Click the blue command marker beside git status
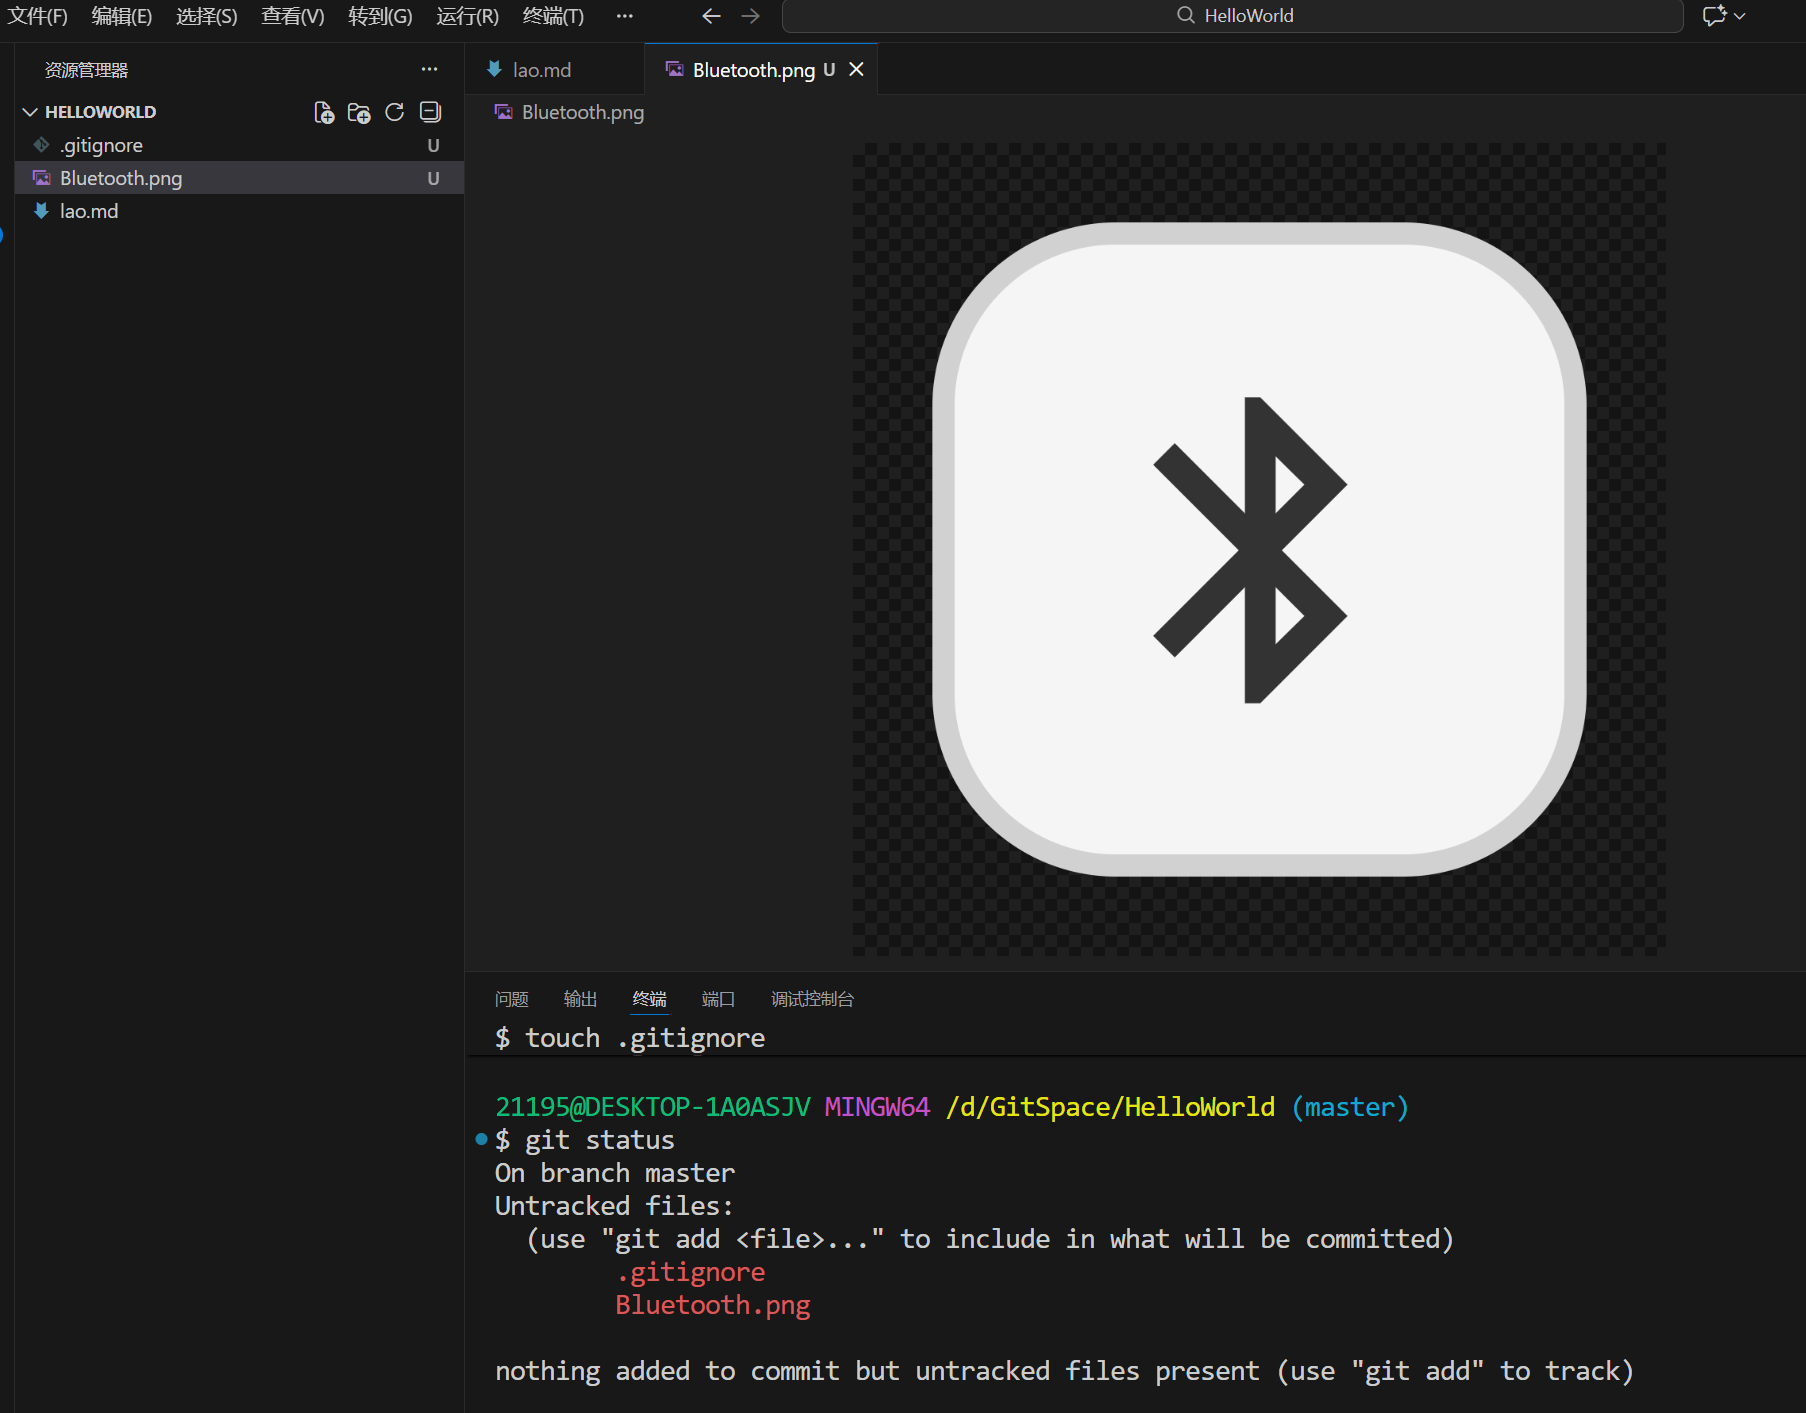This screenshot has height=1413, width=1806. [481, 1139]
